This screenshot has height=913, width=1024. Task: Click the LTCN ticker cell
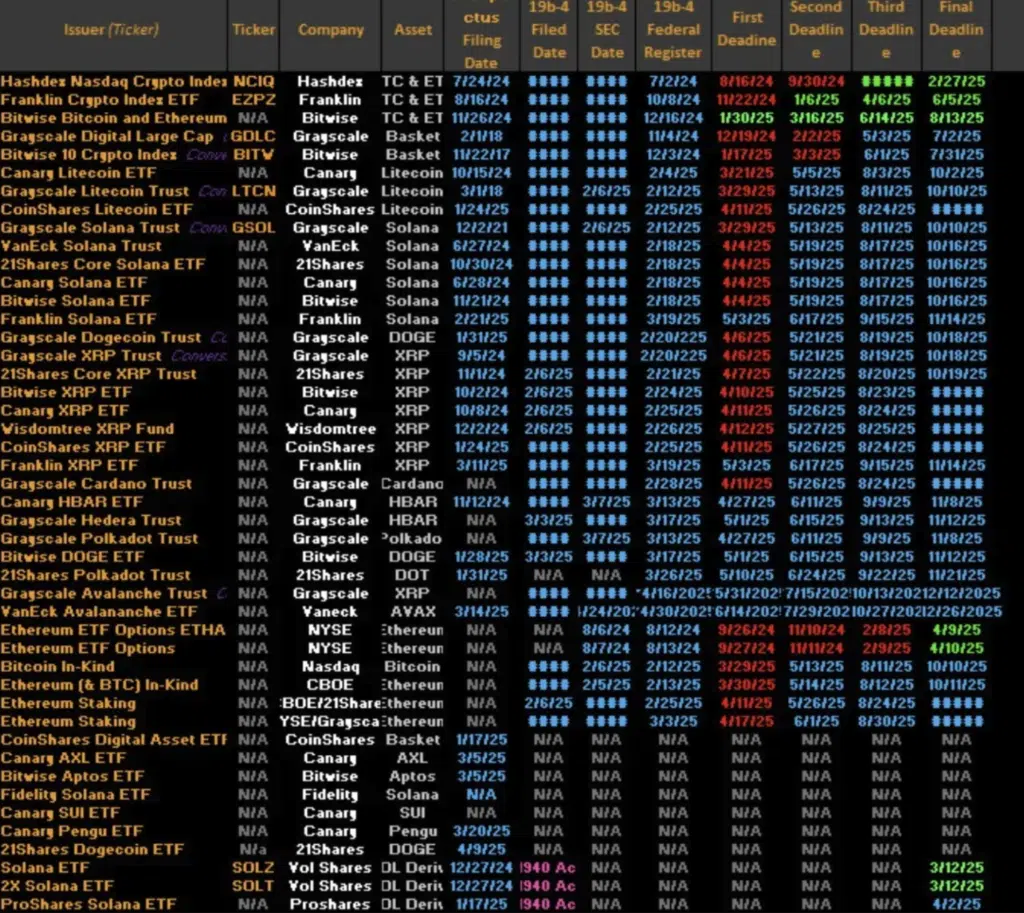253,191
